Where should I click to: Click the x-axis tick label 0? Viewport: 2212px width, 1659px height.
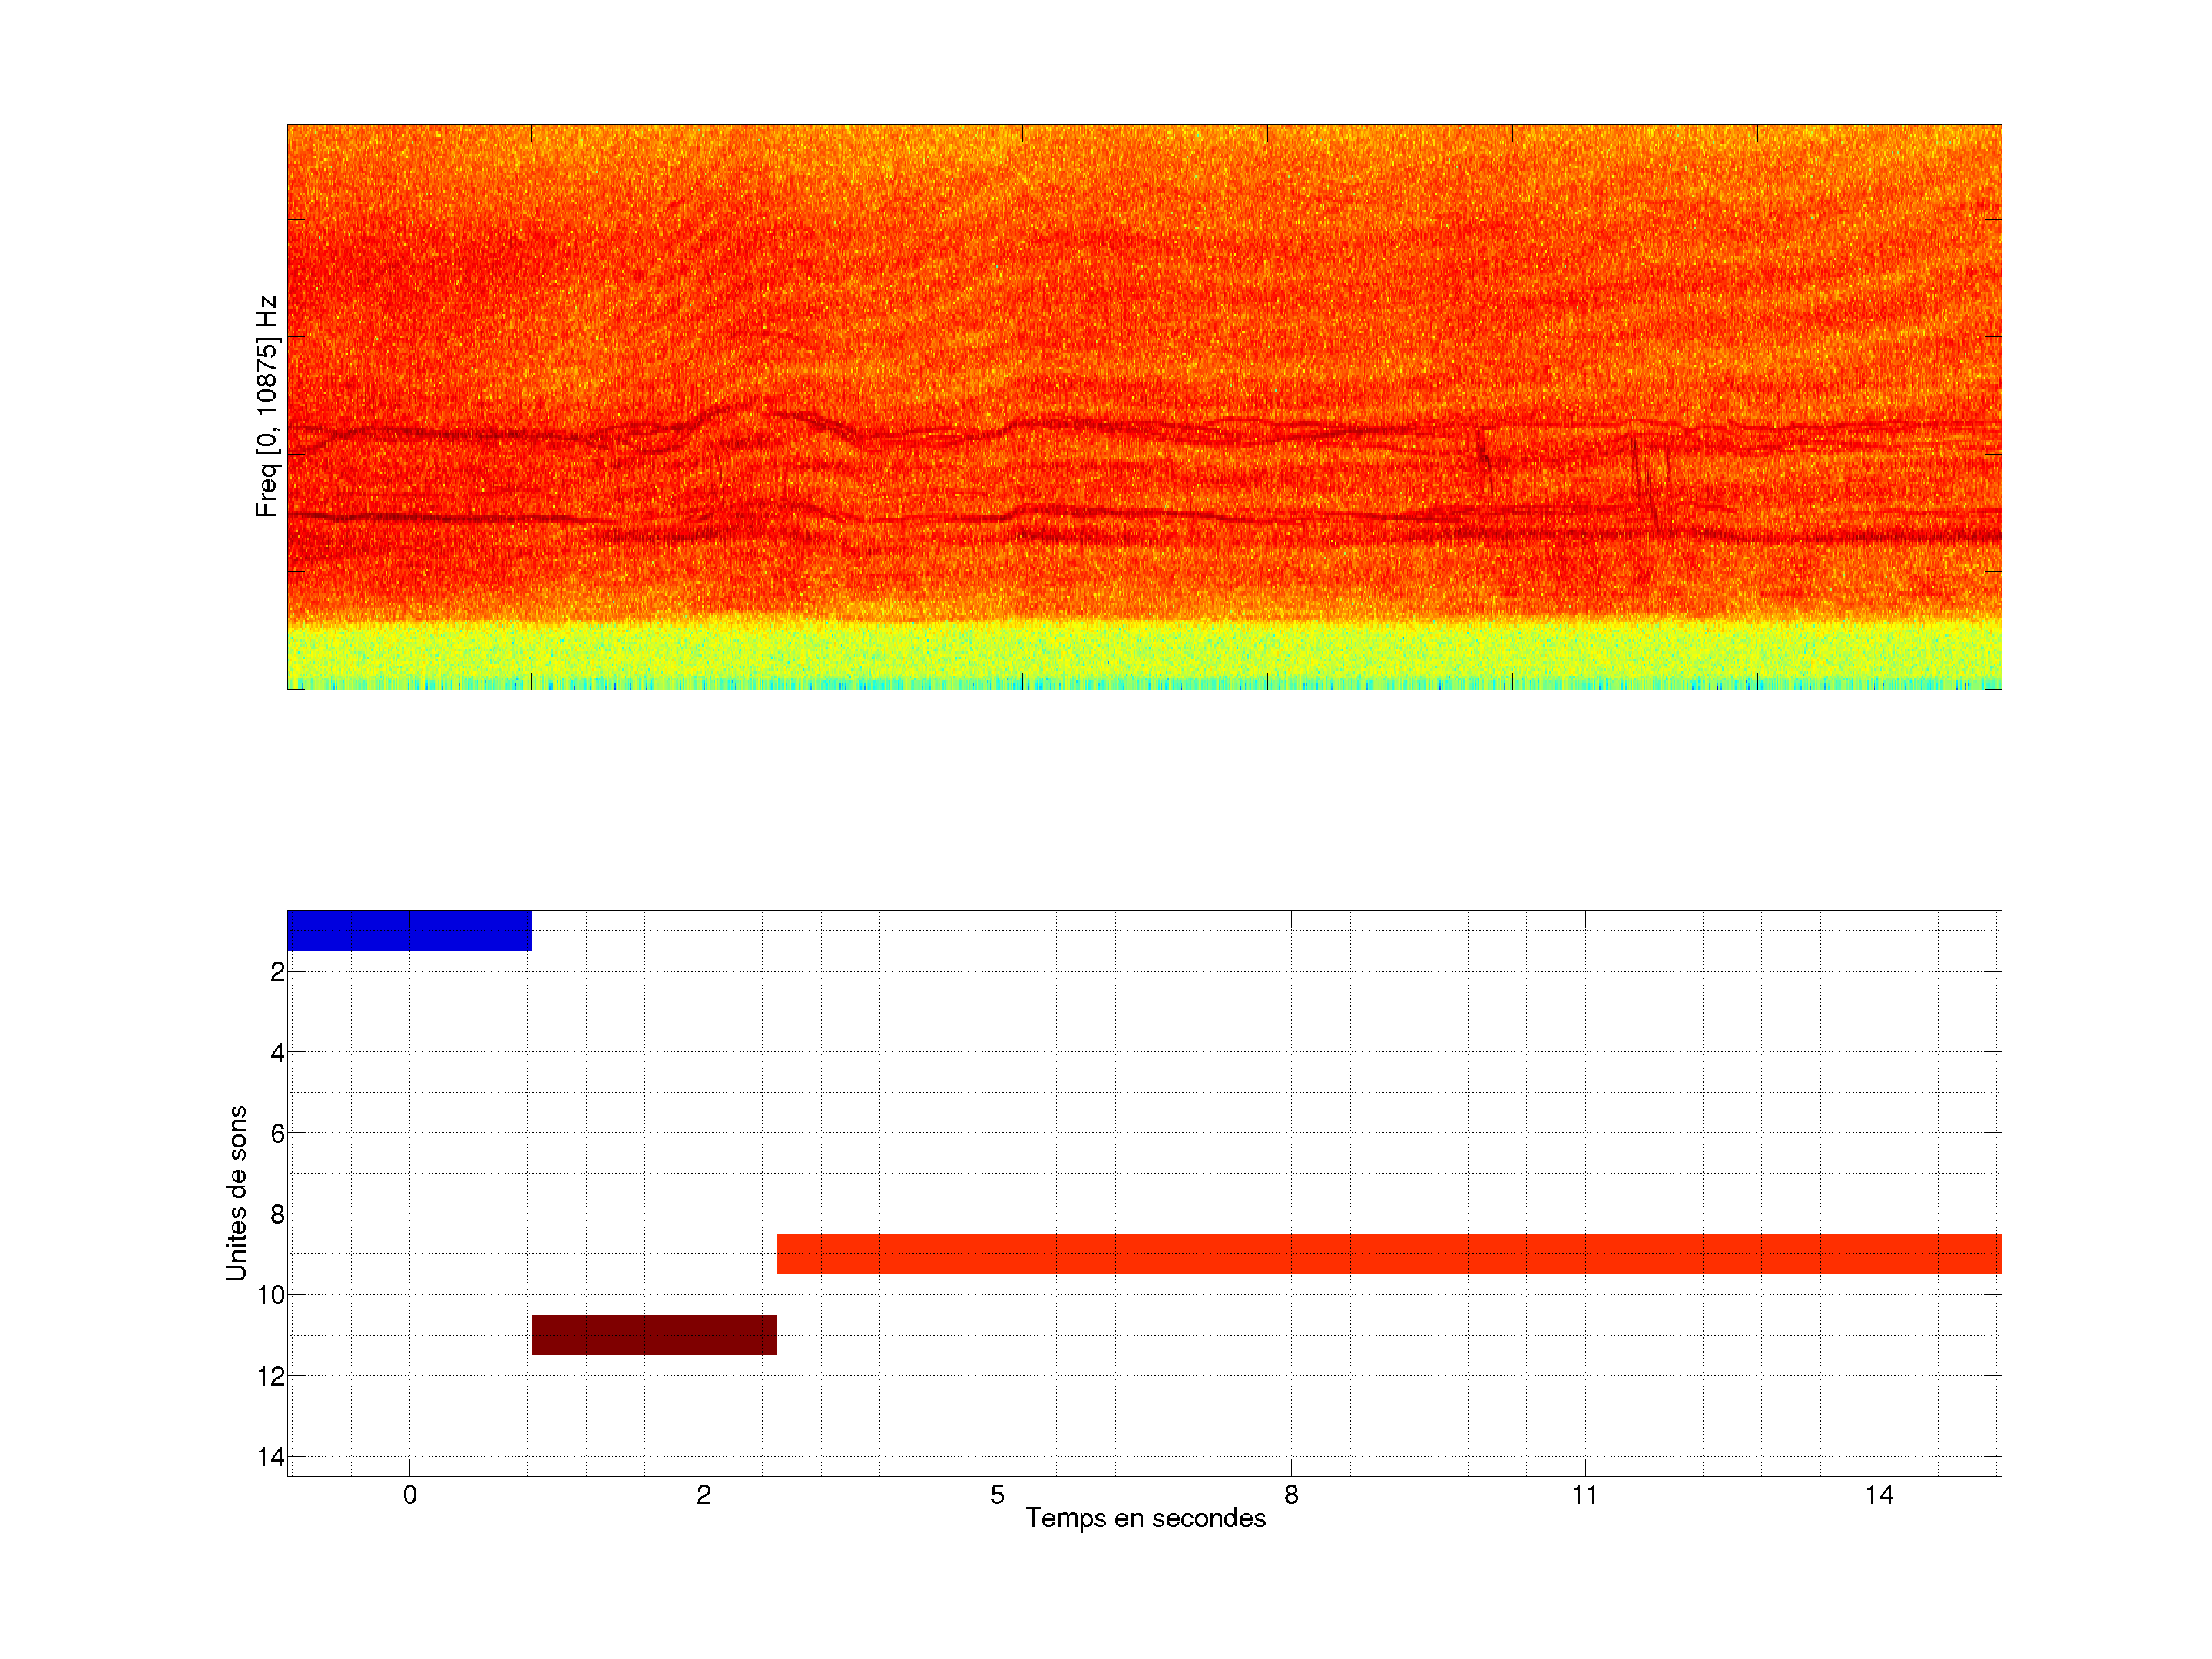coord(409,1495)
